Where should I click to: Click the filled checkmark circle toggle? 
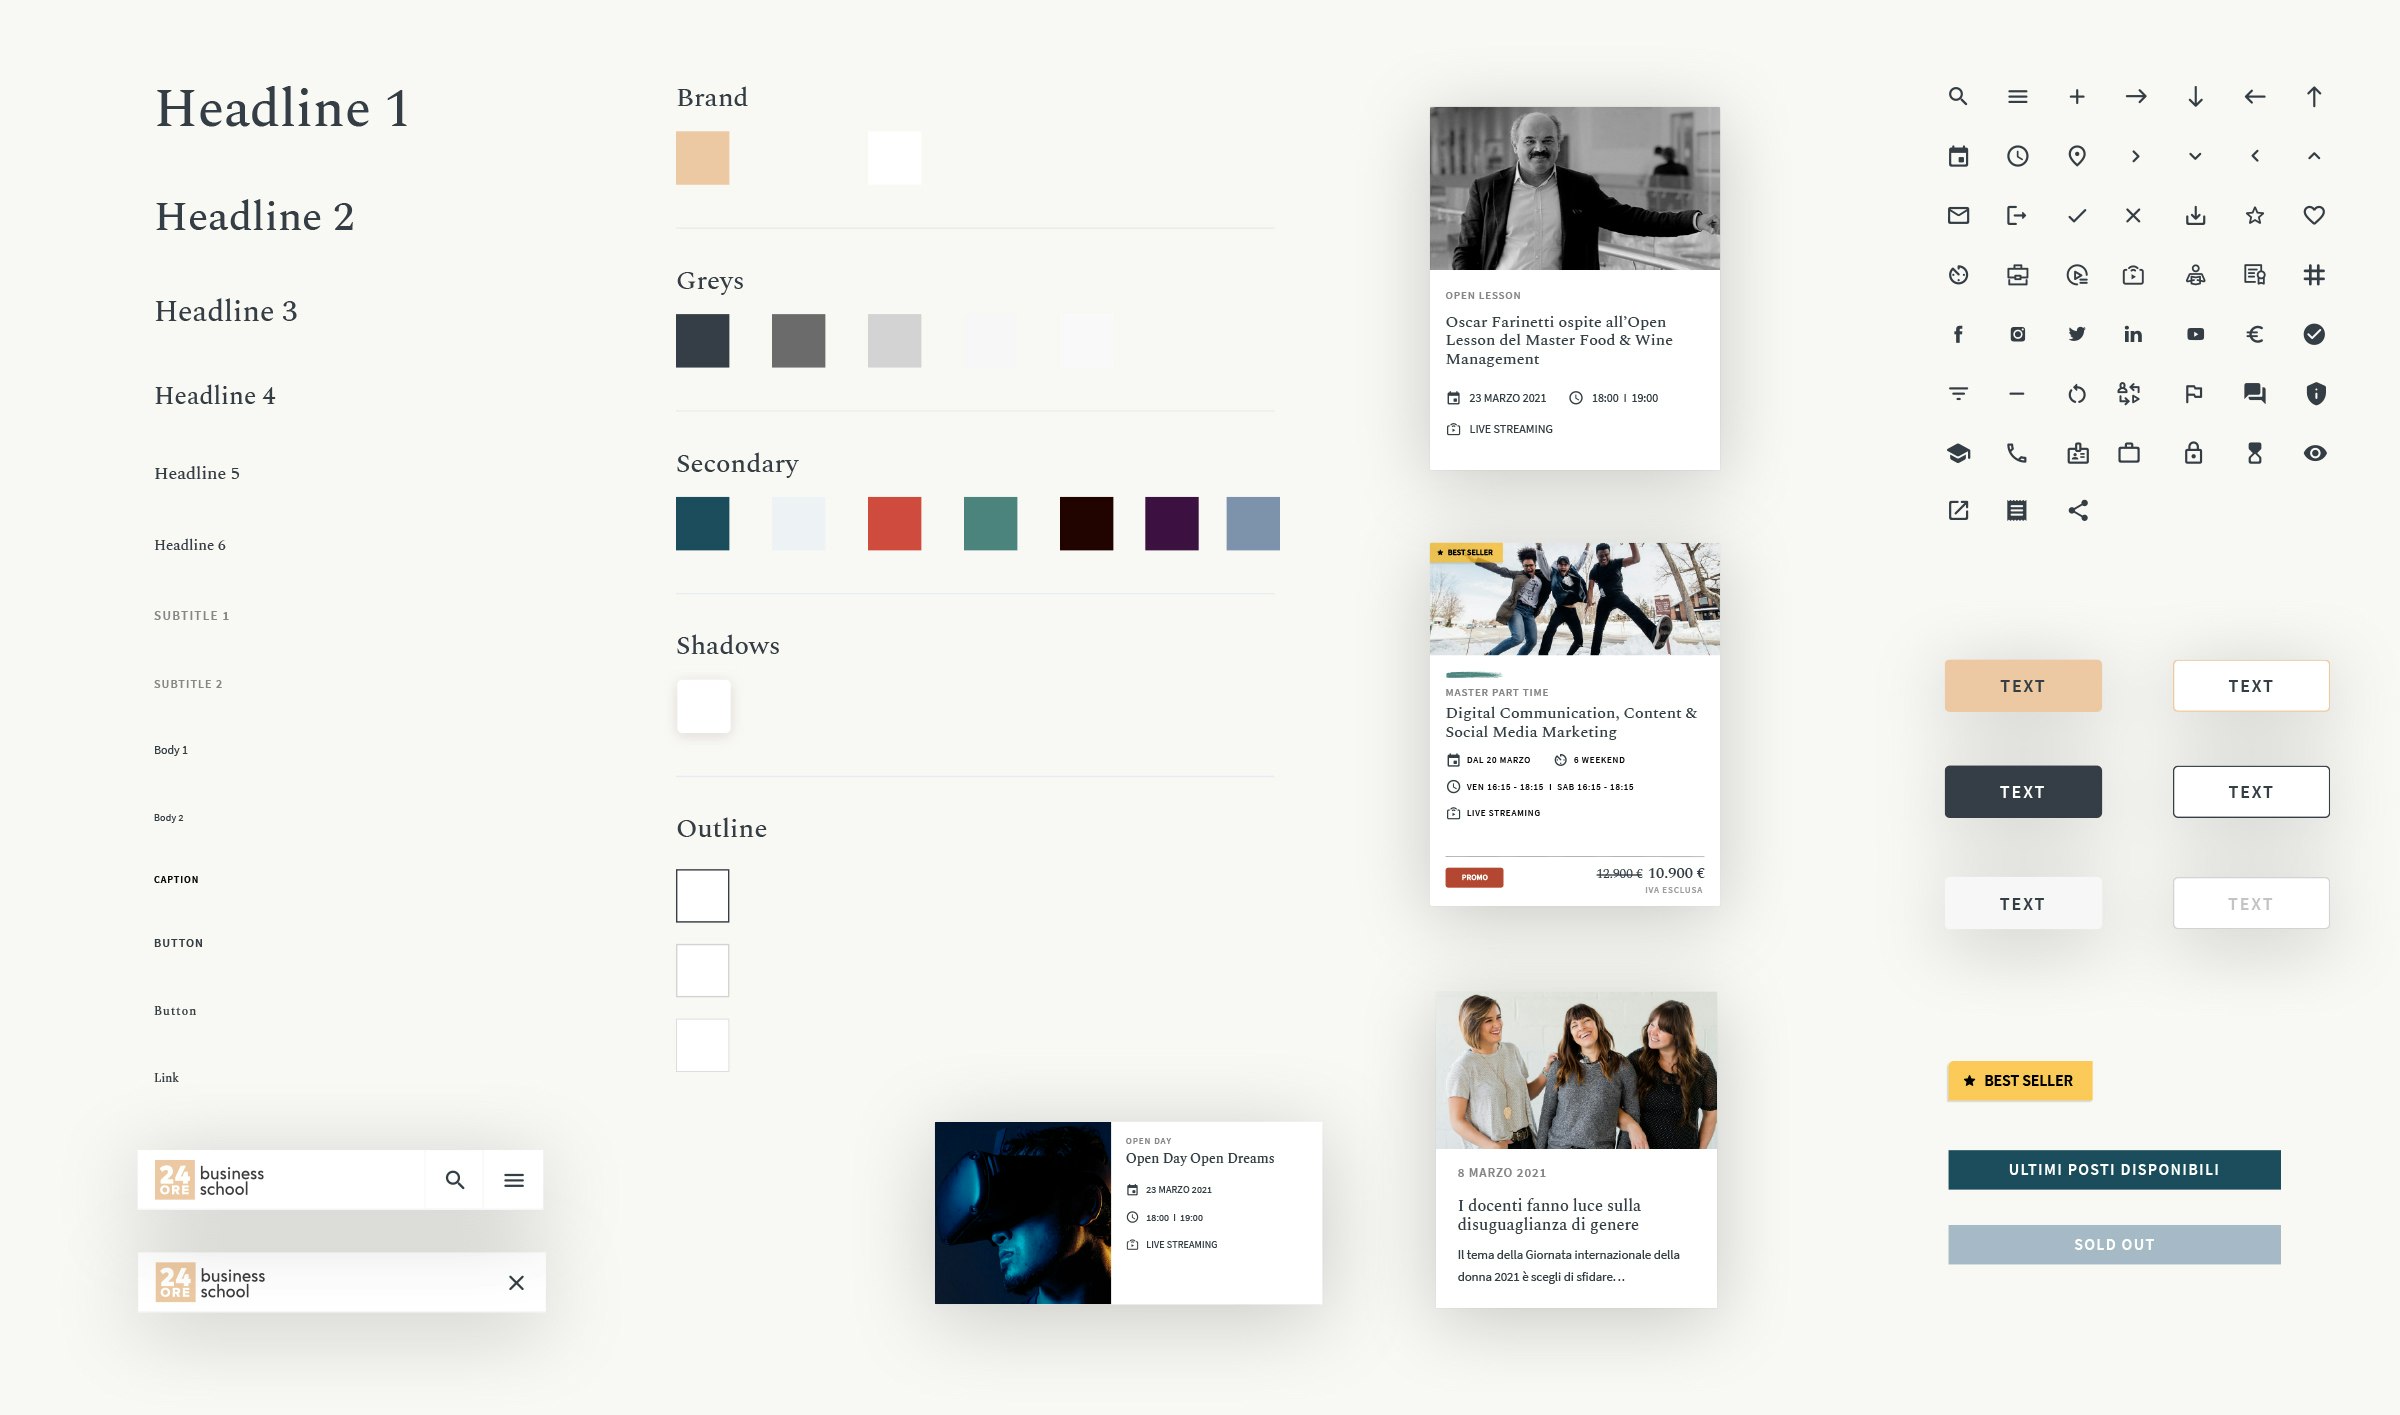[x=2312, y=333]
